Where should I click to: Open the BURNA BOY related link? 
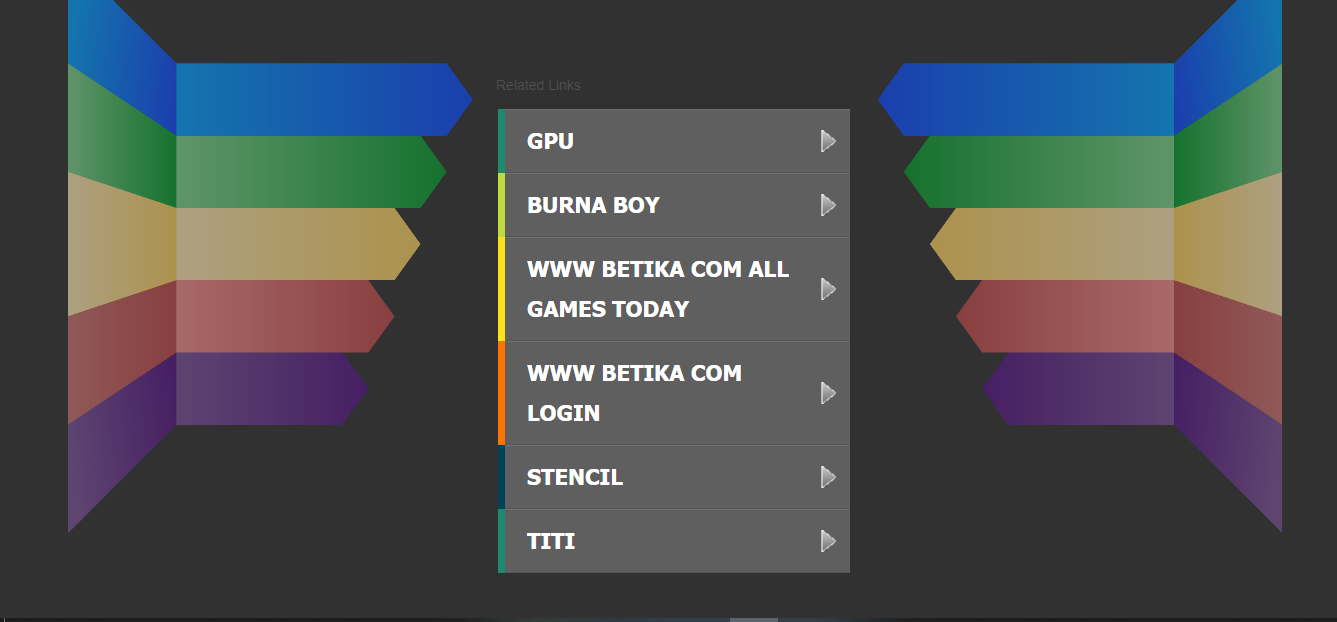coord(673,205)
